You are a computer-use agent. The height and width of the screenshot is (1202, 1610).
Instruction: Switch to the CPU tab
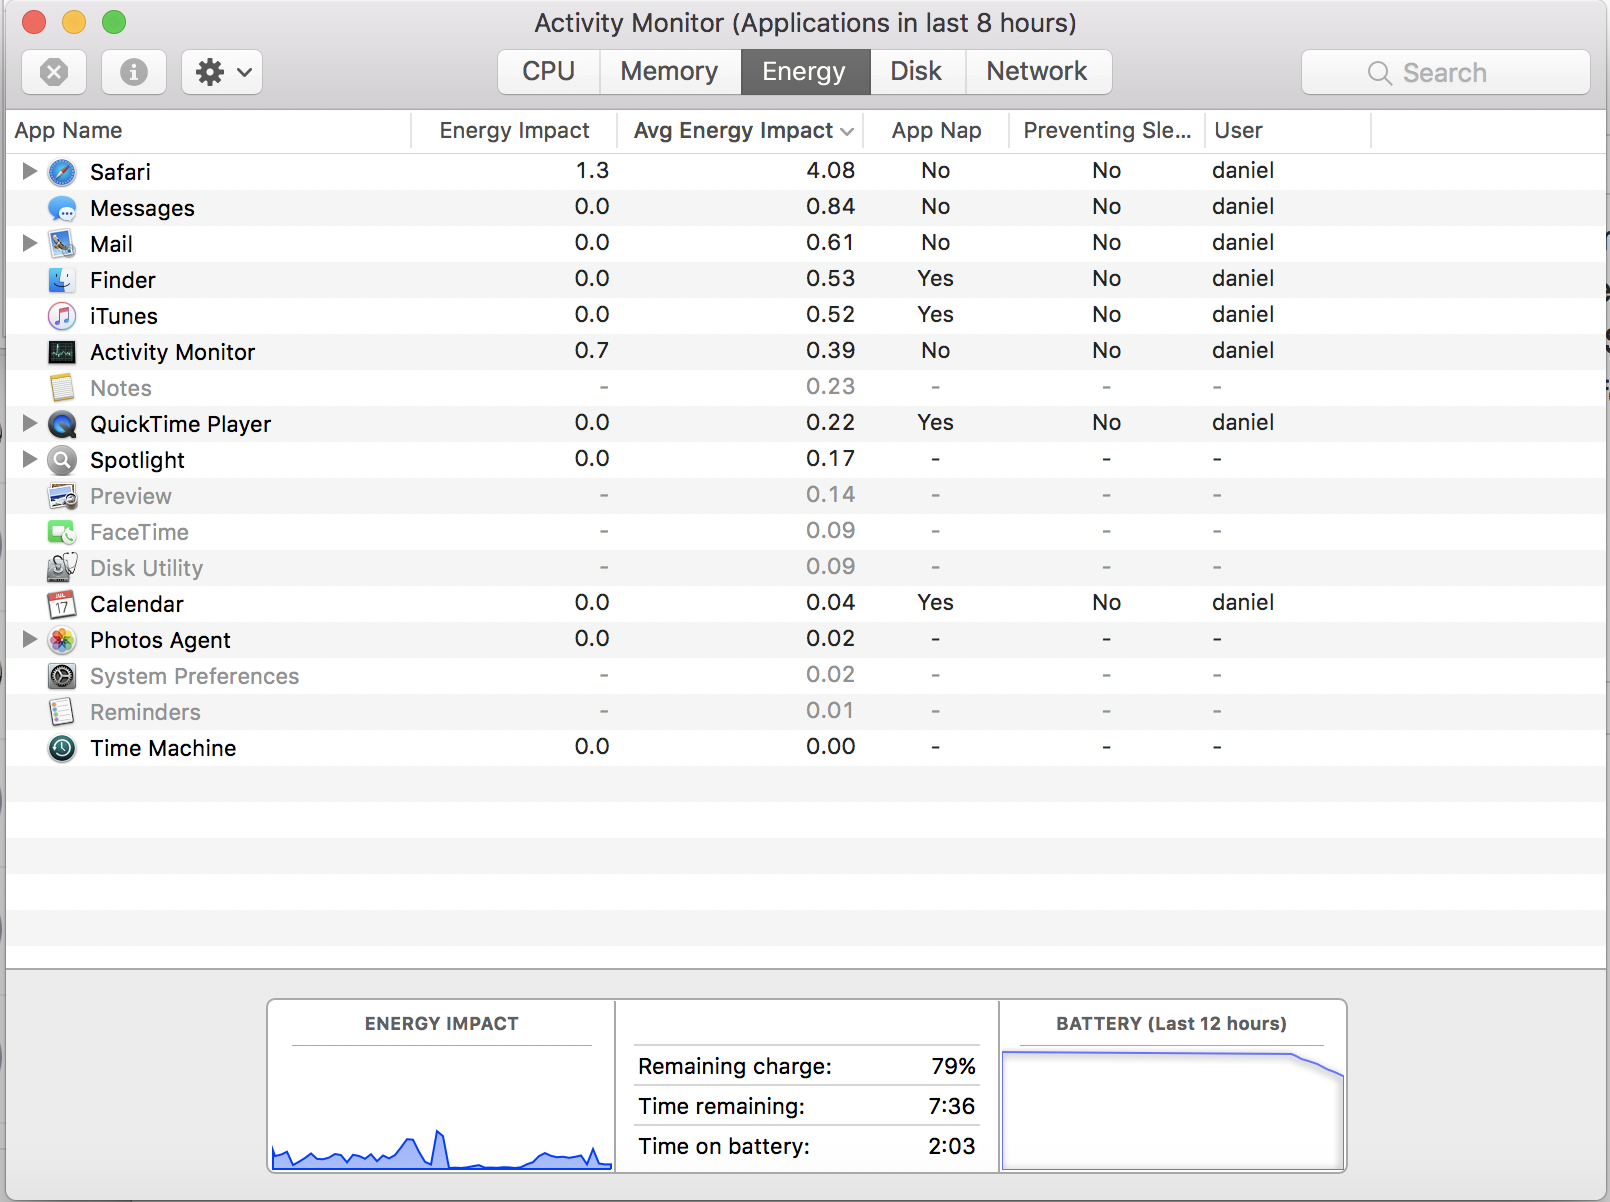(x=548, y=72)
